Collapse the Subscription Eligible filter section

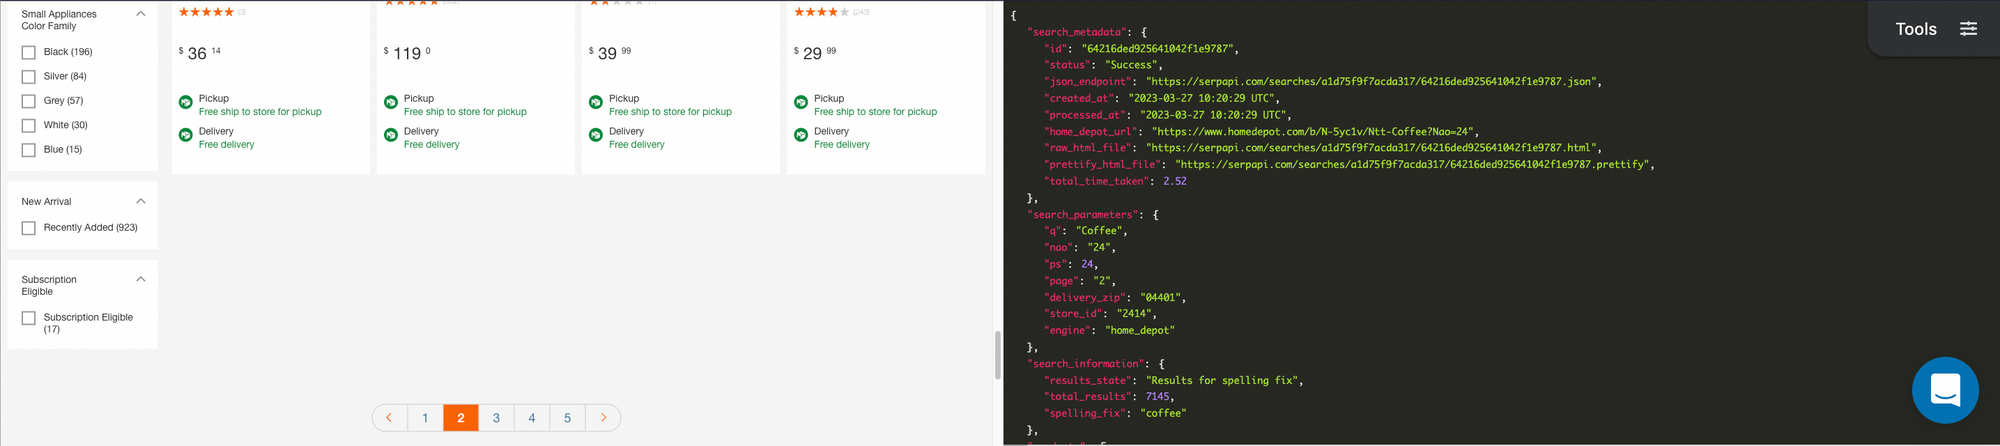pos(141,279)
